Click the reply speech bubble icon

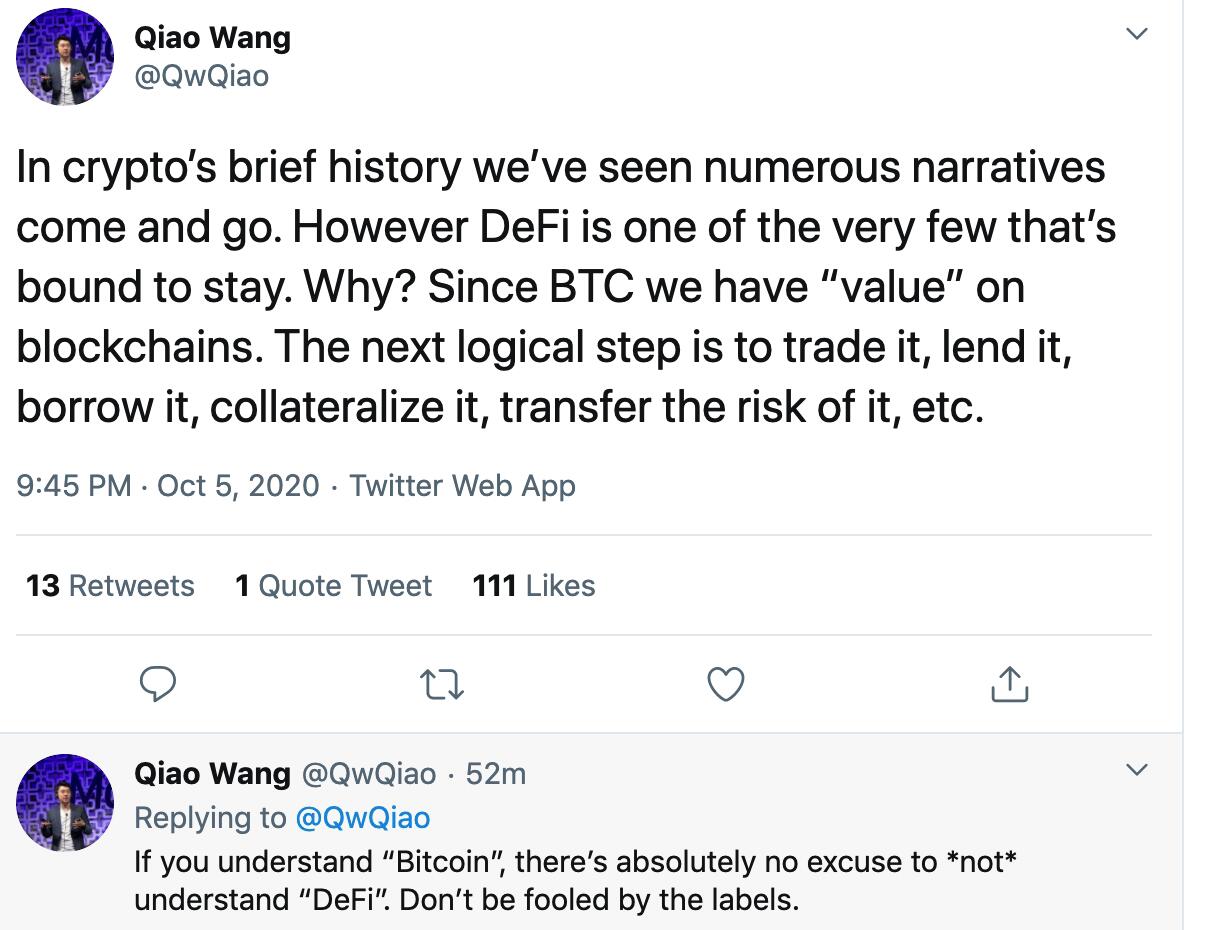click(158, 685)
